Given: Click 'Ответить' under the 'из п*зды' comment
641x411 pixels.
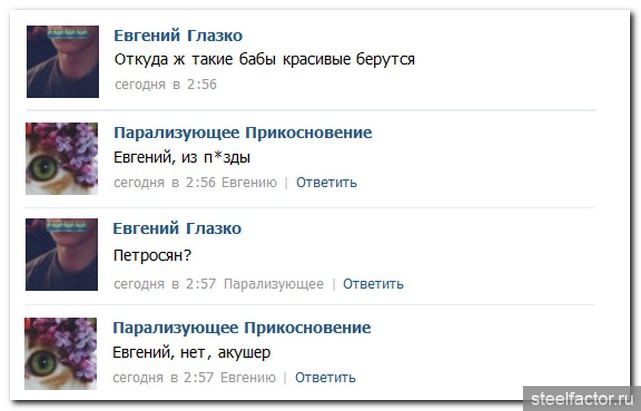Looking at the screenshot, I should [326, 182].
